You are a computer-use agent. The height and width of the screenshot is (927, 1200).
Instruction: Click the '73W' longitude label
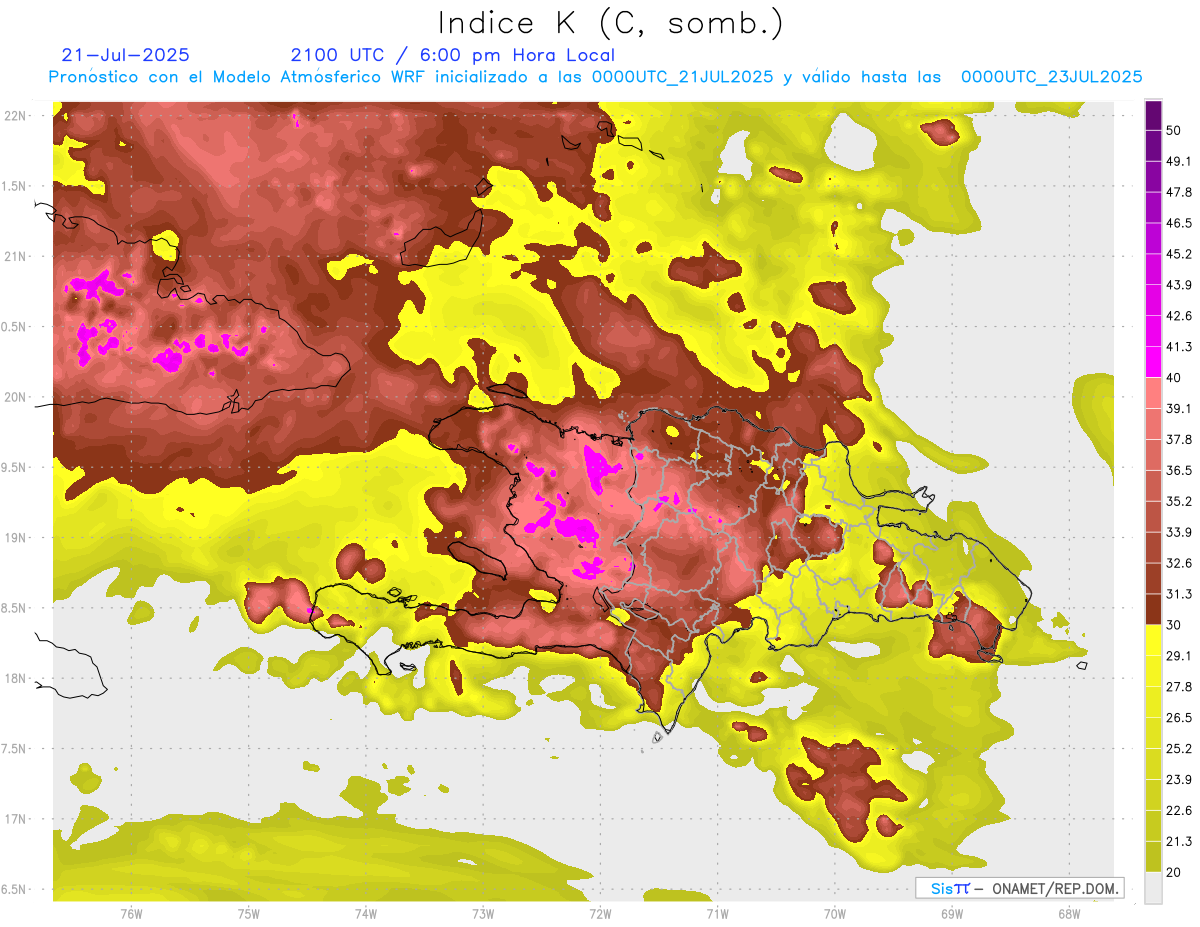point(483,914)
